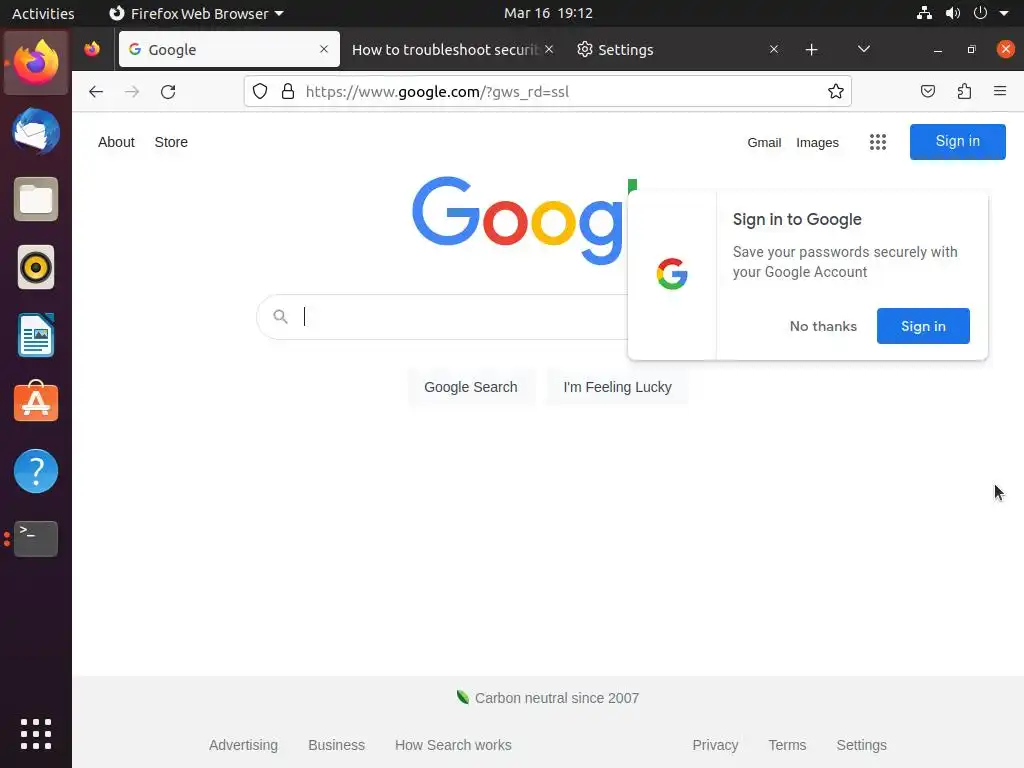Image resolution: width=1024 pixels, height=768 pixels.
Task: Open volume indicator in top bar
Action: (x=953, y=13)
